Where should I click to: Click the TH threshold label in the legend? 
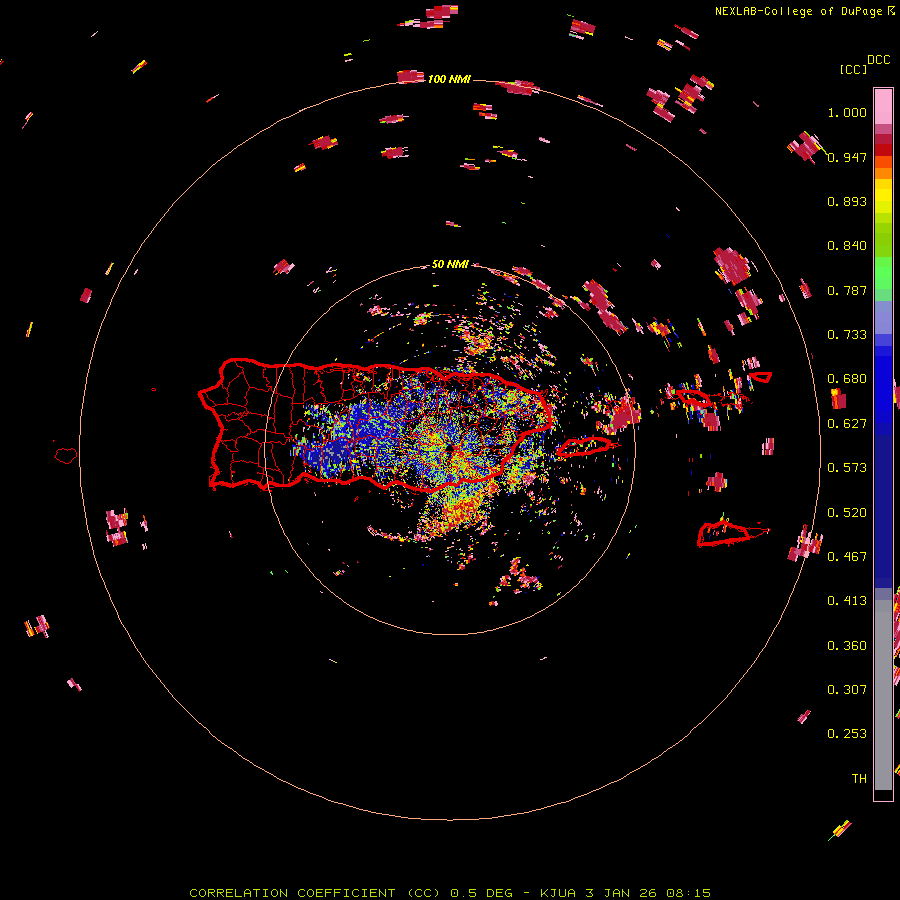point(859,779)
